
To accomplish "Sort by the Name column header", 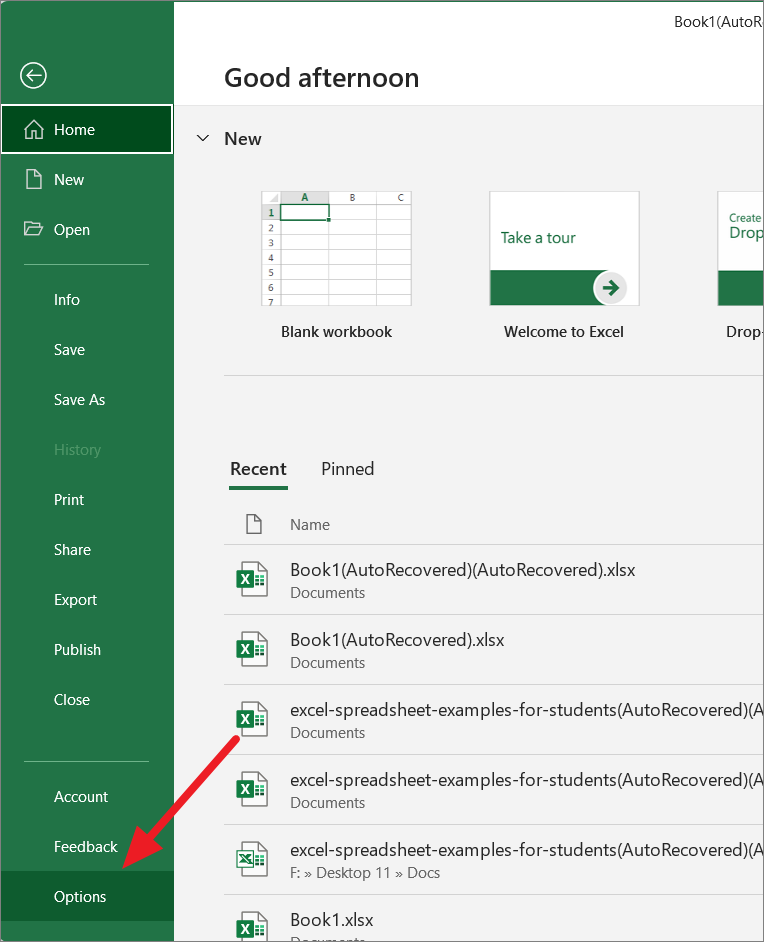I will (x=310, y=524).
